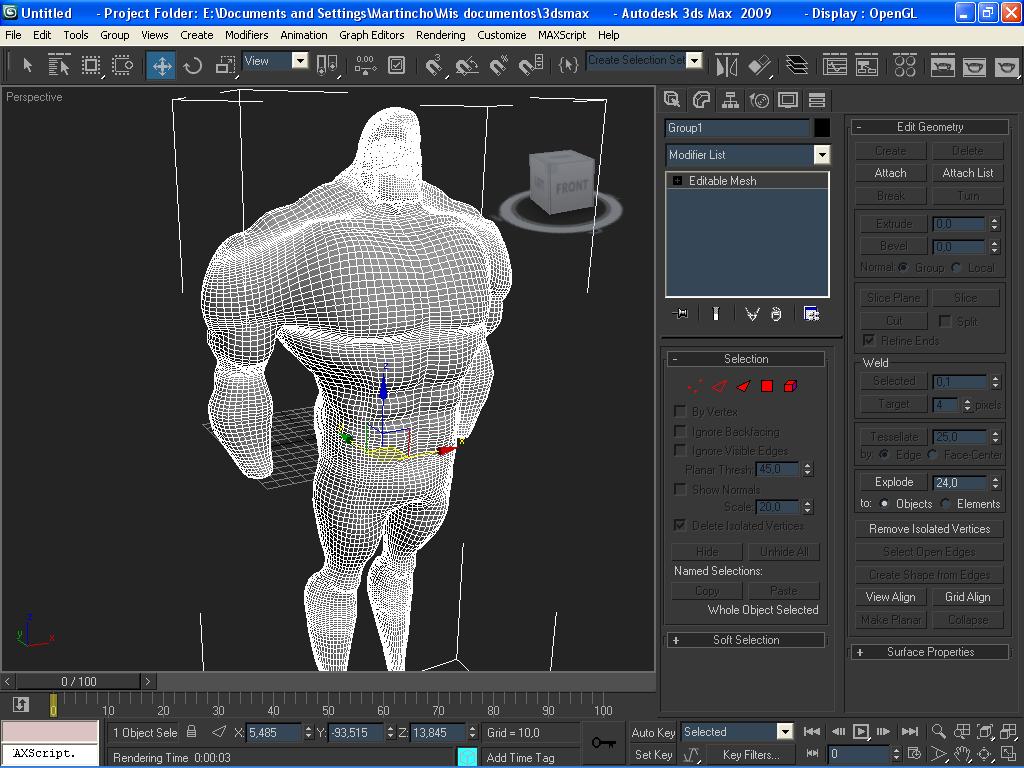Open the Schematic View icon
This screenshot has width=1024, height=768.
point(867,65)
